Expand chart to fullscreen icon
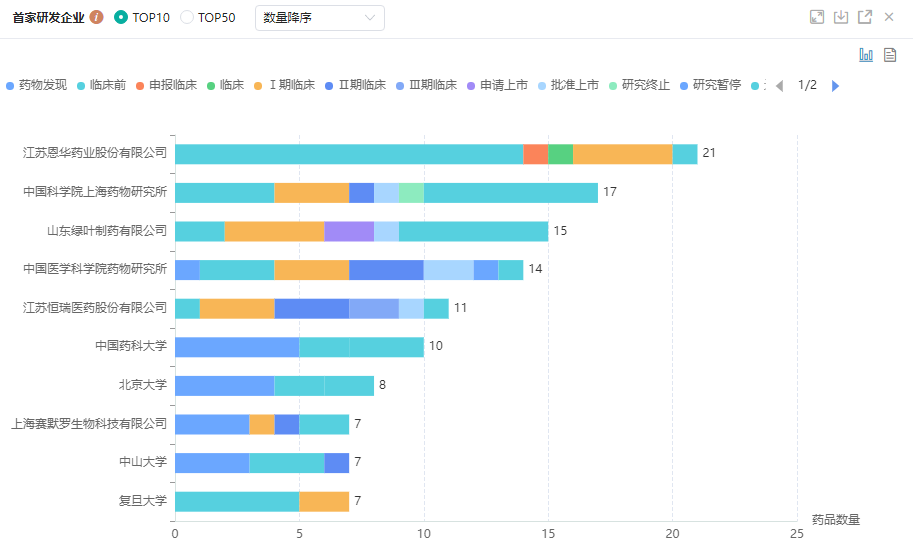 [817, 17]
